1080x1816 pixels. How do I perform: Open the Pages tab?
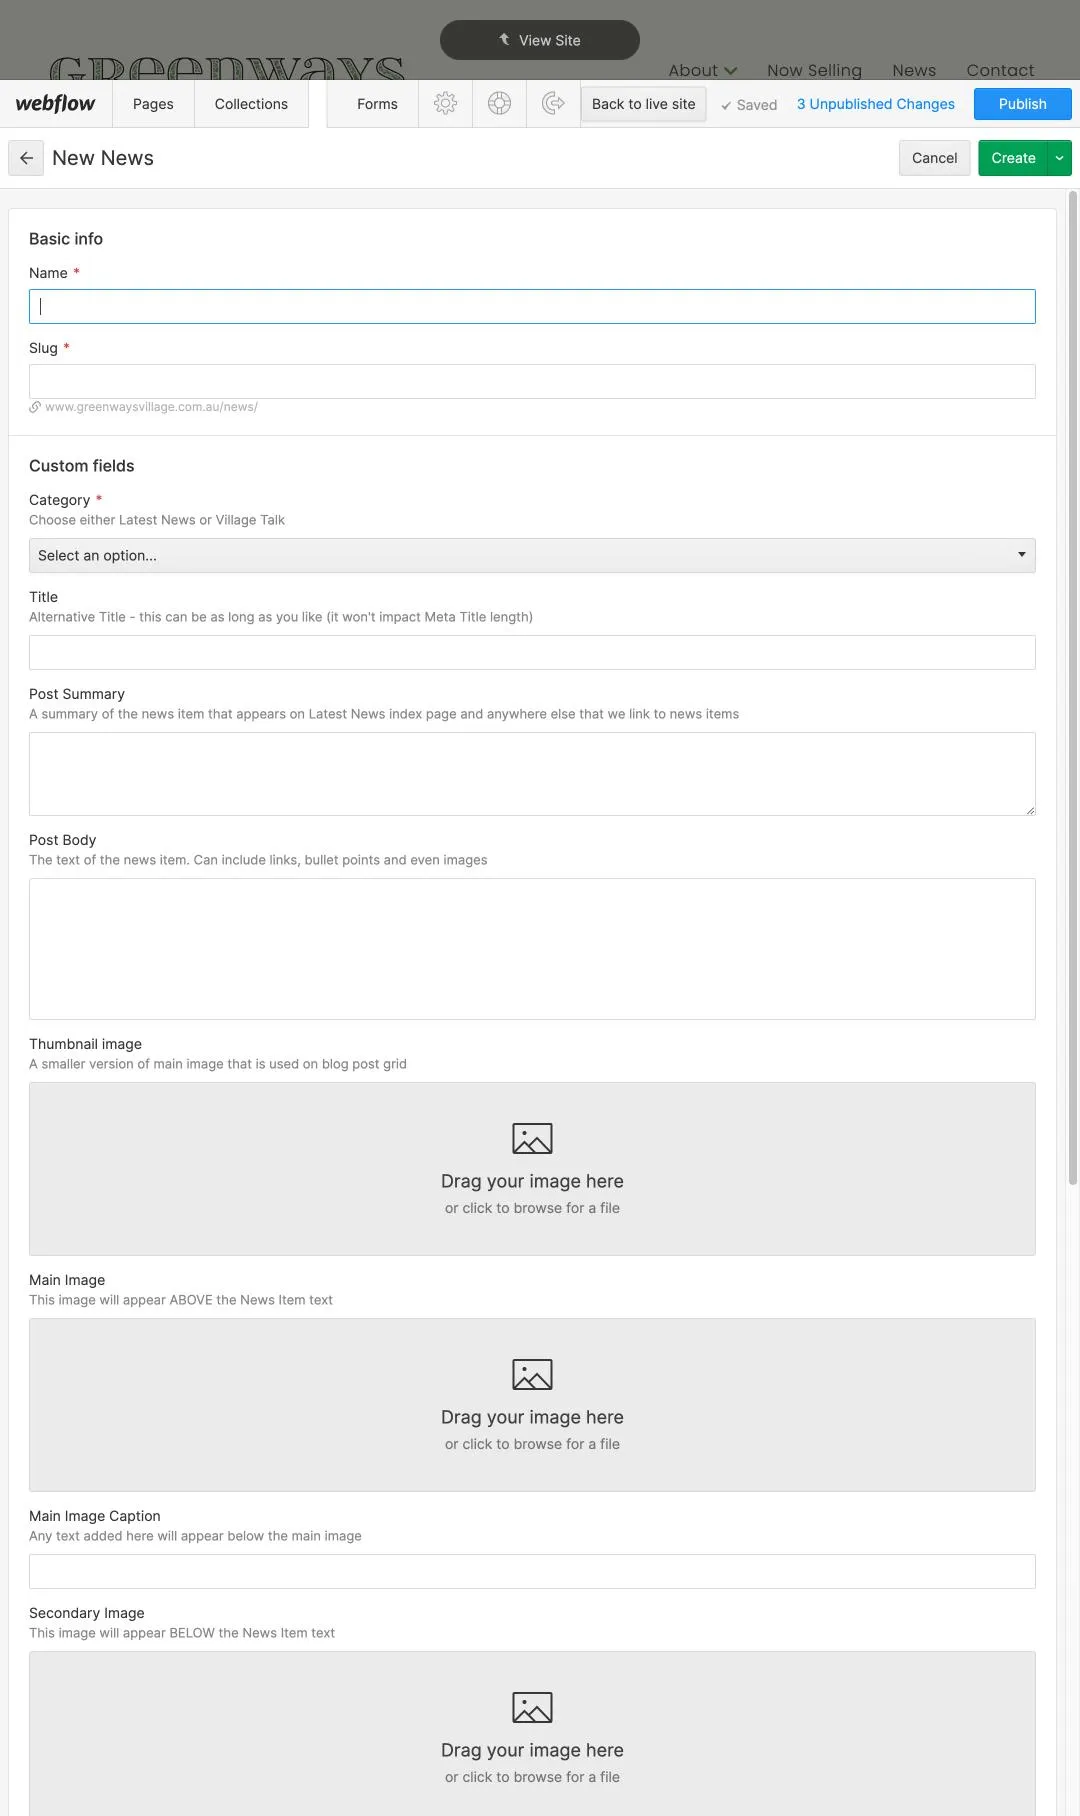coord(153,103)
